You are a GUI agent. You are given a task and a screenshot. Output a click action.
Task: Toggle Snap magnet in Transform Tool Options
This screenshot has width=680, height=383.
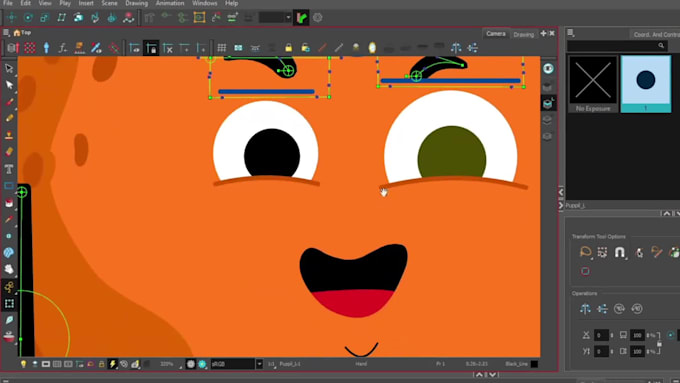point(620,252)
